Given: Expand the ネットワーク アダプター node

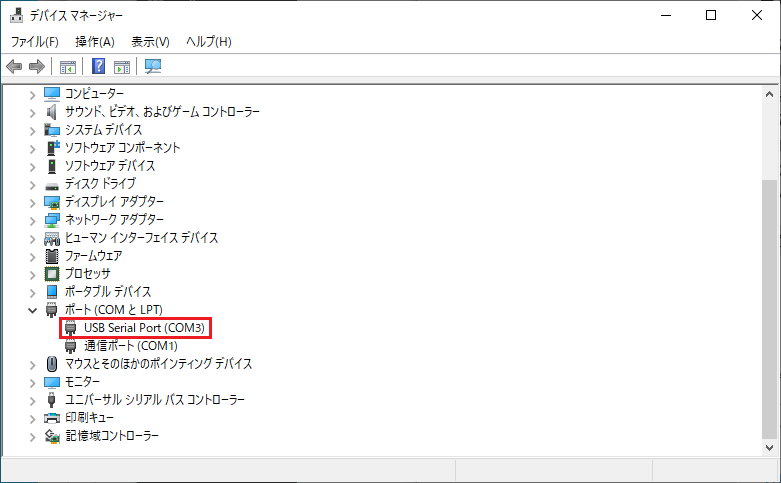Looking at the screenshot, I should coord(32,221).
